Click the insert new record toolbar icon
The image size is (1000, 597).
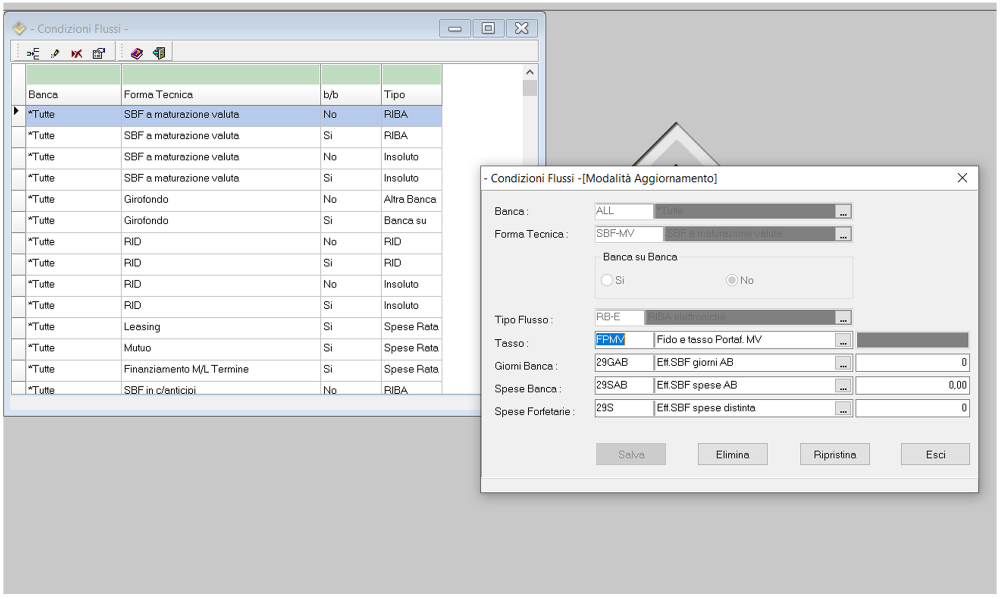34,53
